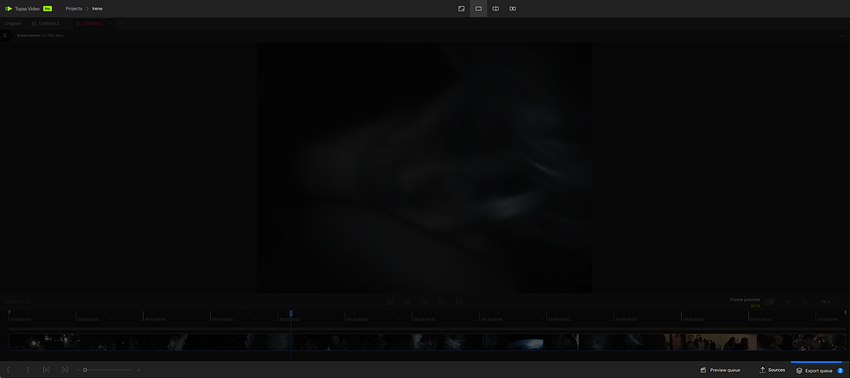Toggle the Frame preview BETA switch
This screenshot has width=850, height=378.
[x=769, y=302]
